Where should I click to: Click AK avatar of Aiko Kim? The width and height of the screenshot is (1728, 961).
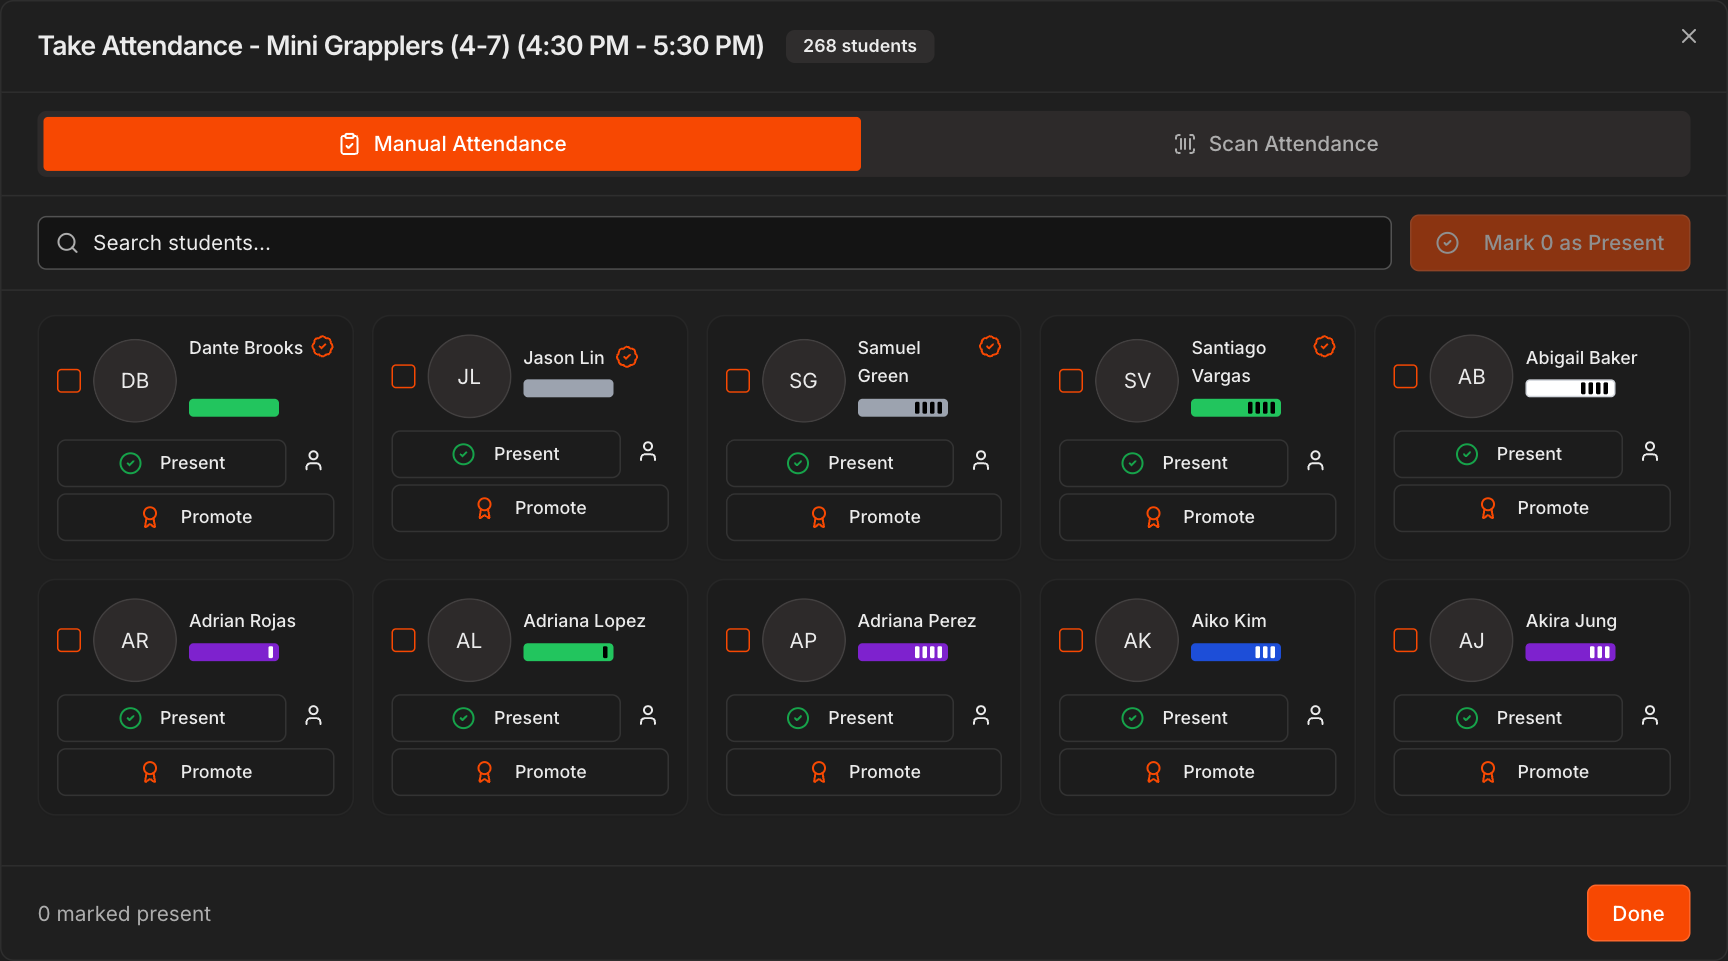pyautogui.click(x=1137, y=640)
